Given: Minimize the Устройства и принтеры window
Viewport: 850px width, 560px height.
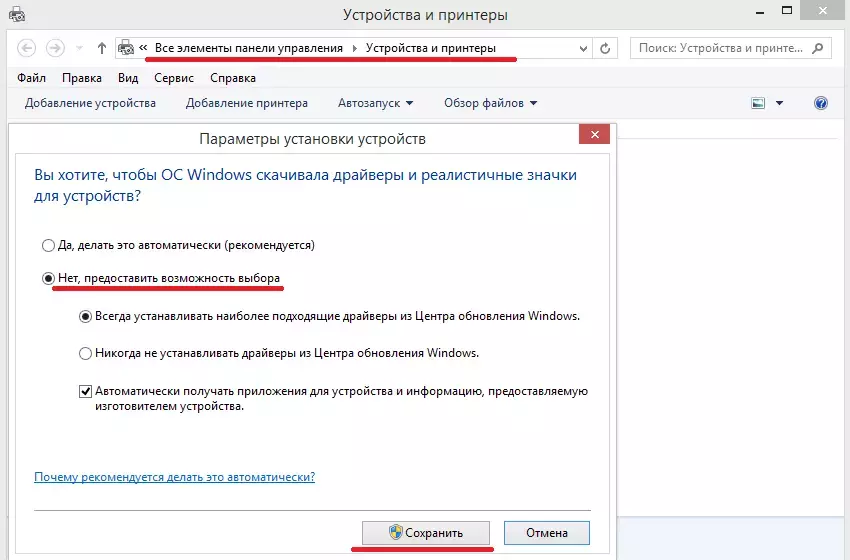Looking at the screenshot, I should tap(760, 12).
